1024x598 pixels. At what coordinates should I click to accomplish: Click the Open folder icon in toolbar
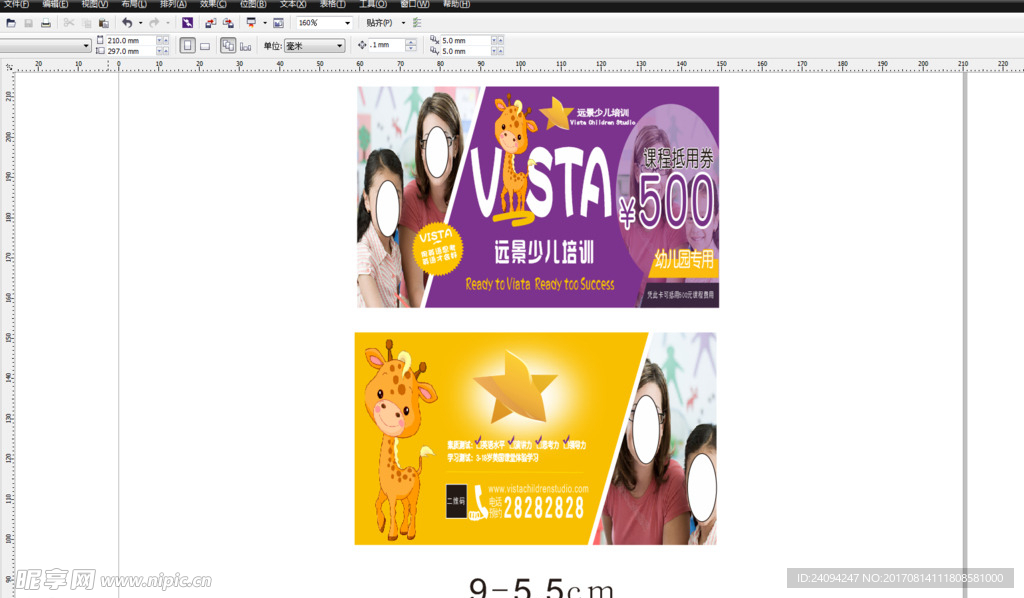[9, 22]
